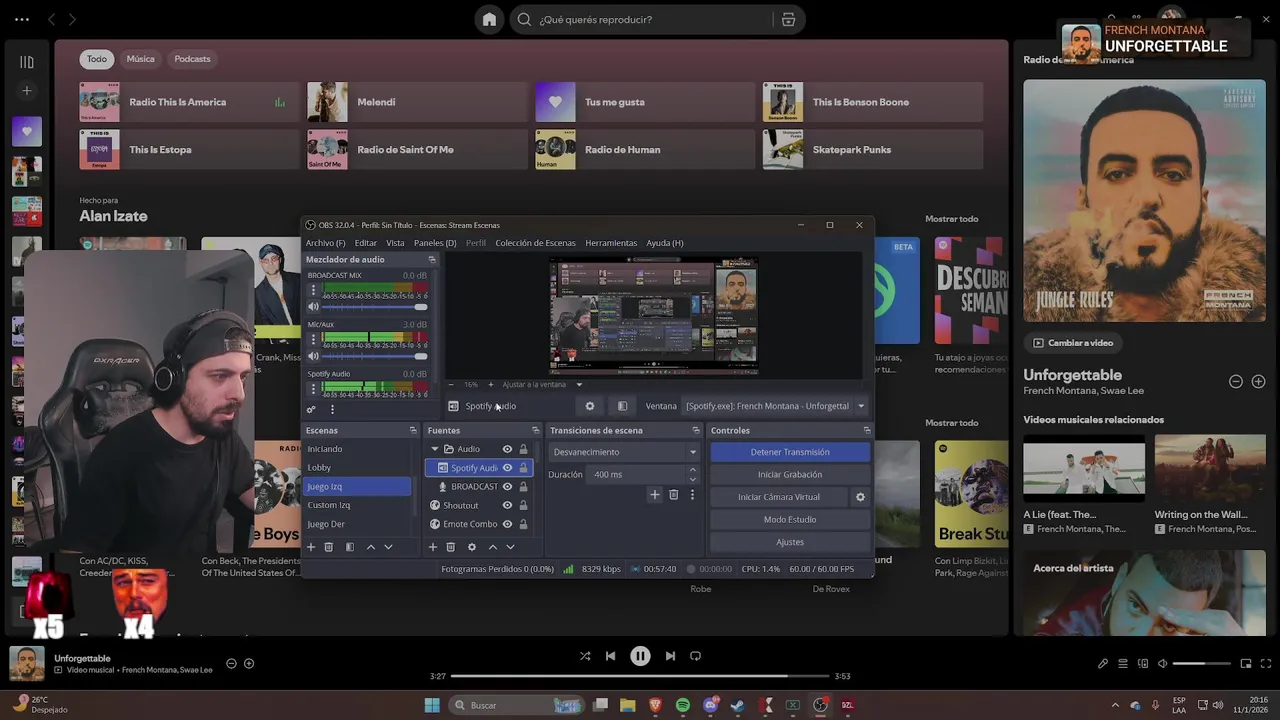
Task: Open the Ajustar a la ventana dropdown
Action: pos(542,384)
